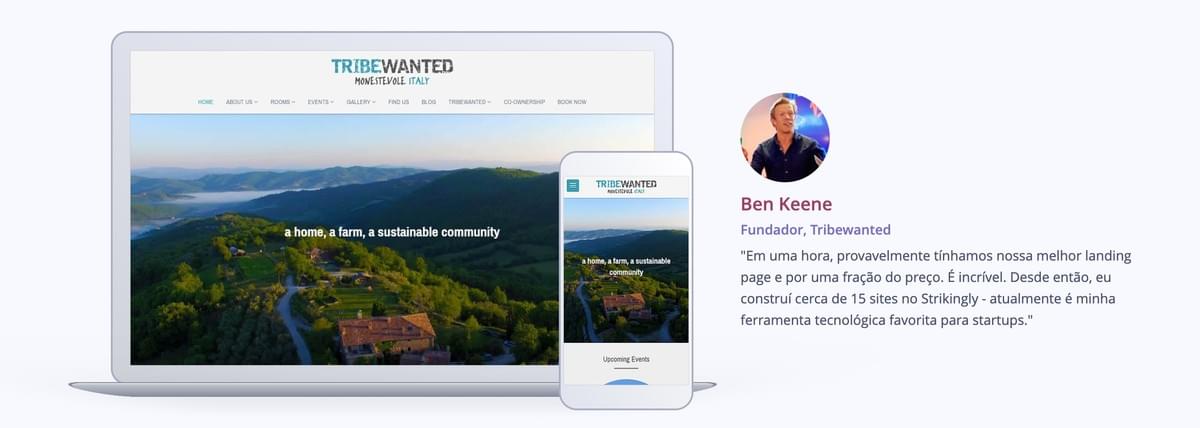Expand the Gallery dropdown menu
The image size is (1200, 428).
(361, 102)
